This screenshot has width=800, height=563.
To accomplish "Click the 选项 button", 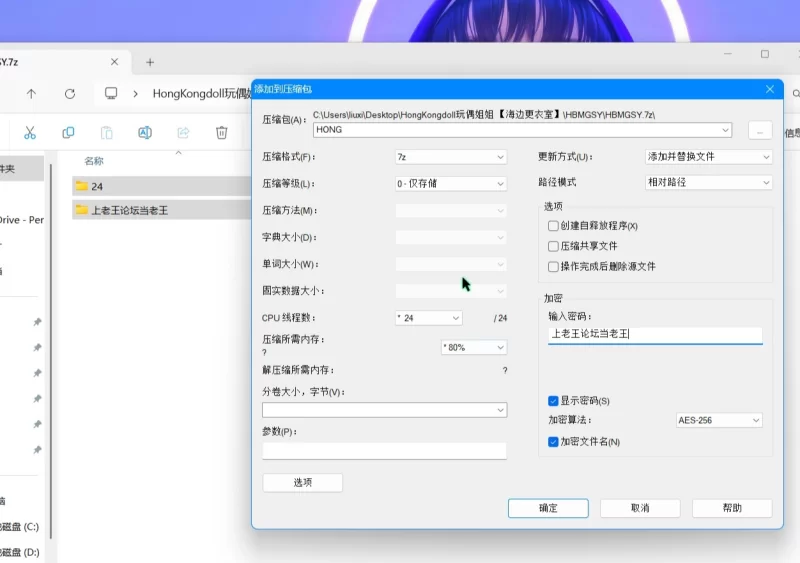I will 303,482.
